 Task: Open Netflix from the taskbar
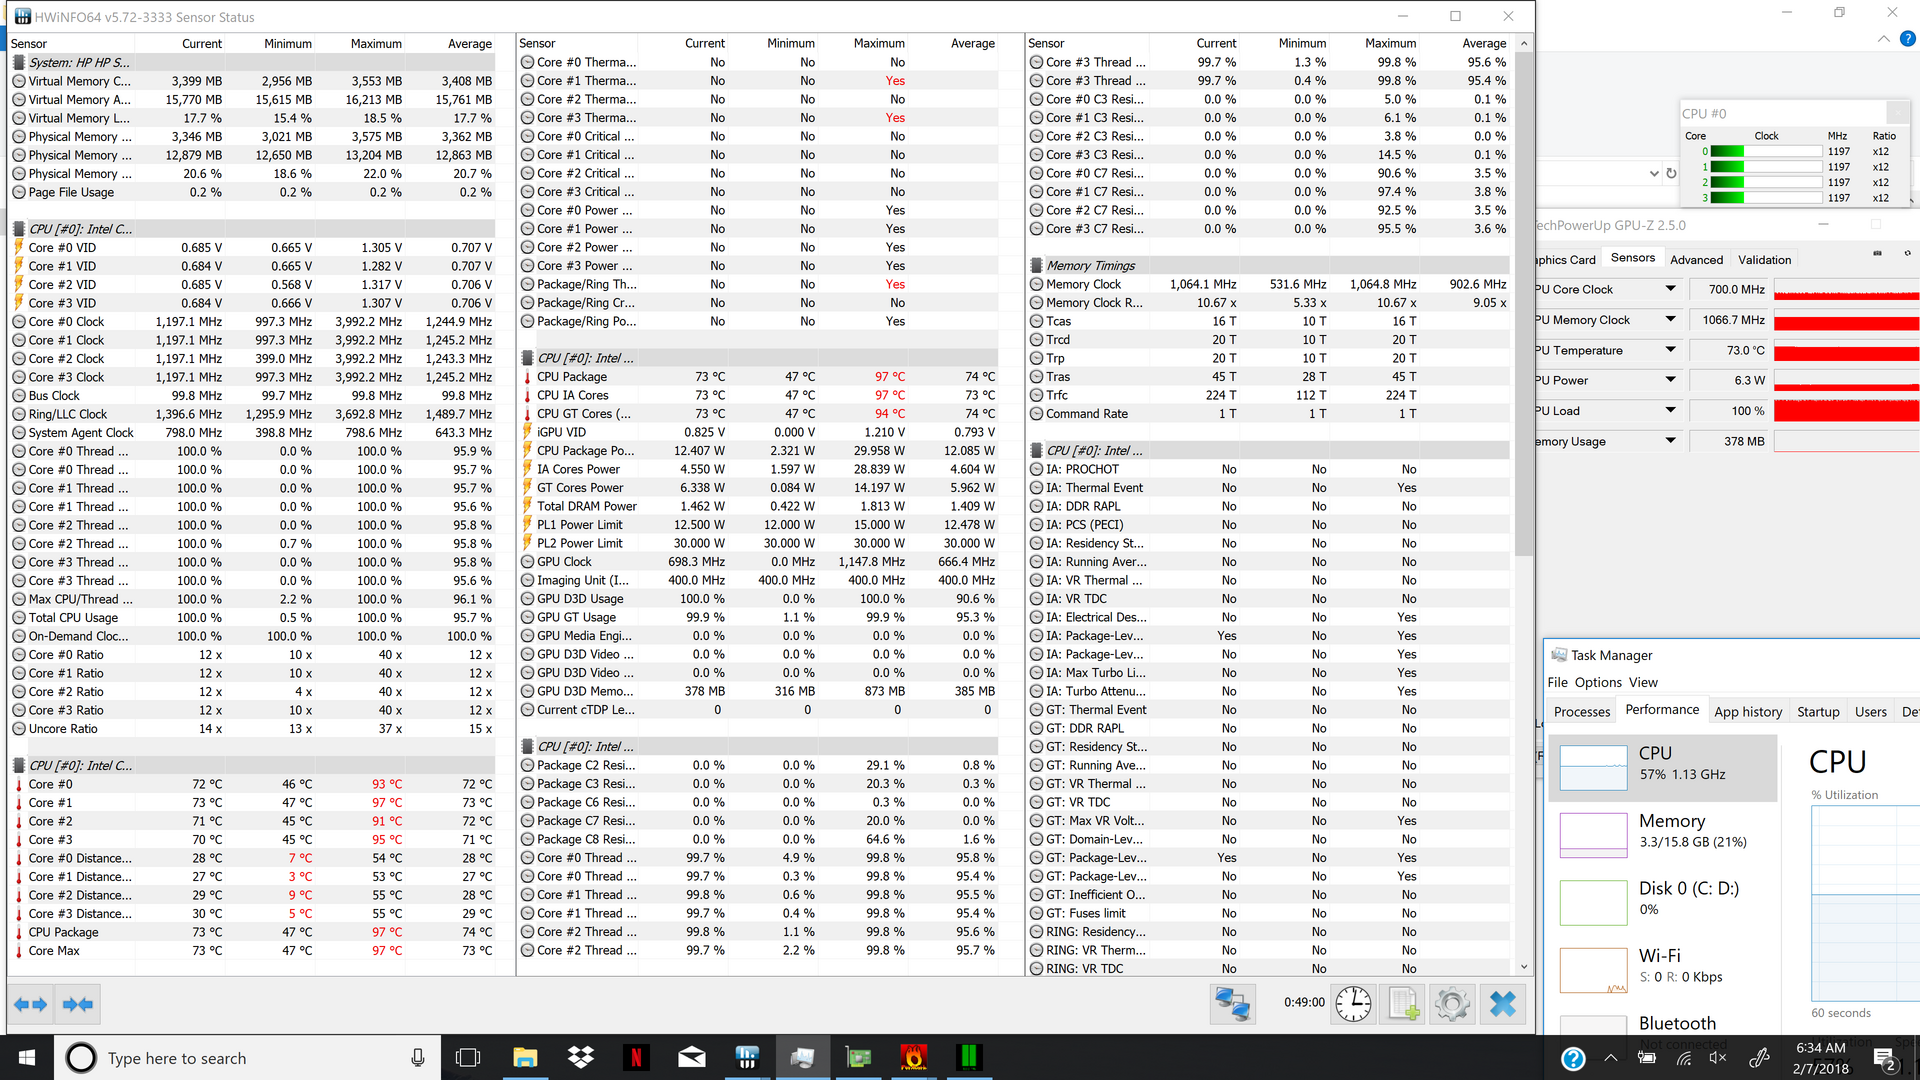(636, 1057)
